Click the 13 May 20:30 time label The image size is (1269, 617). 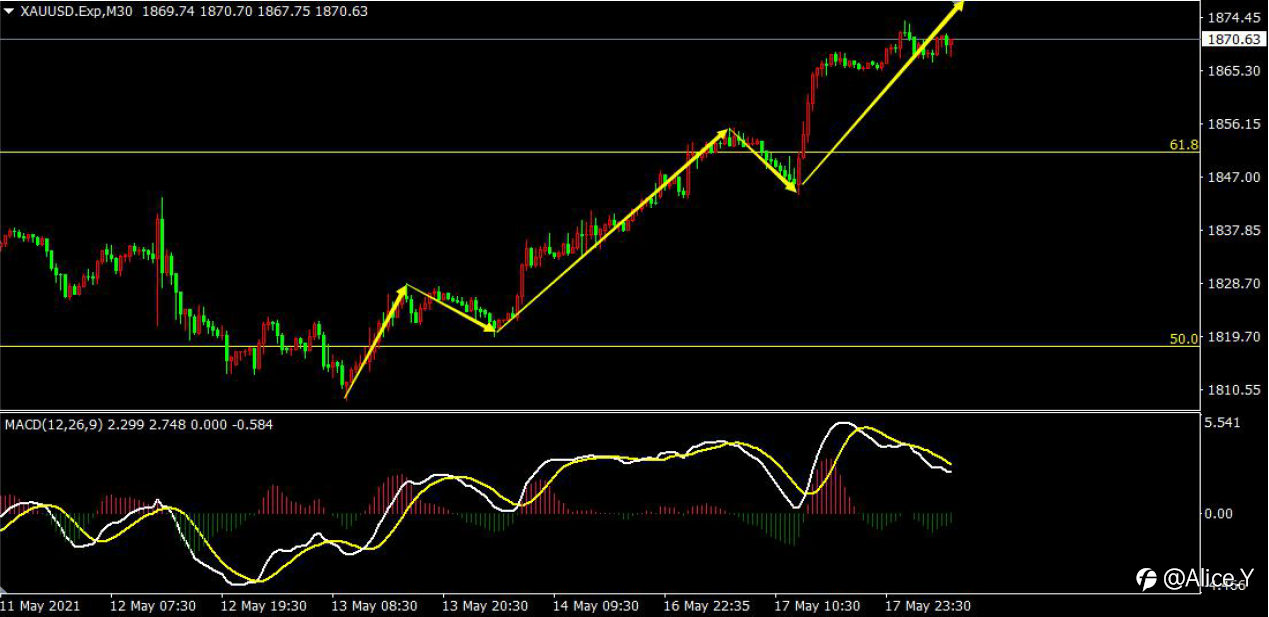tap(484, 606)
